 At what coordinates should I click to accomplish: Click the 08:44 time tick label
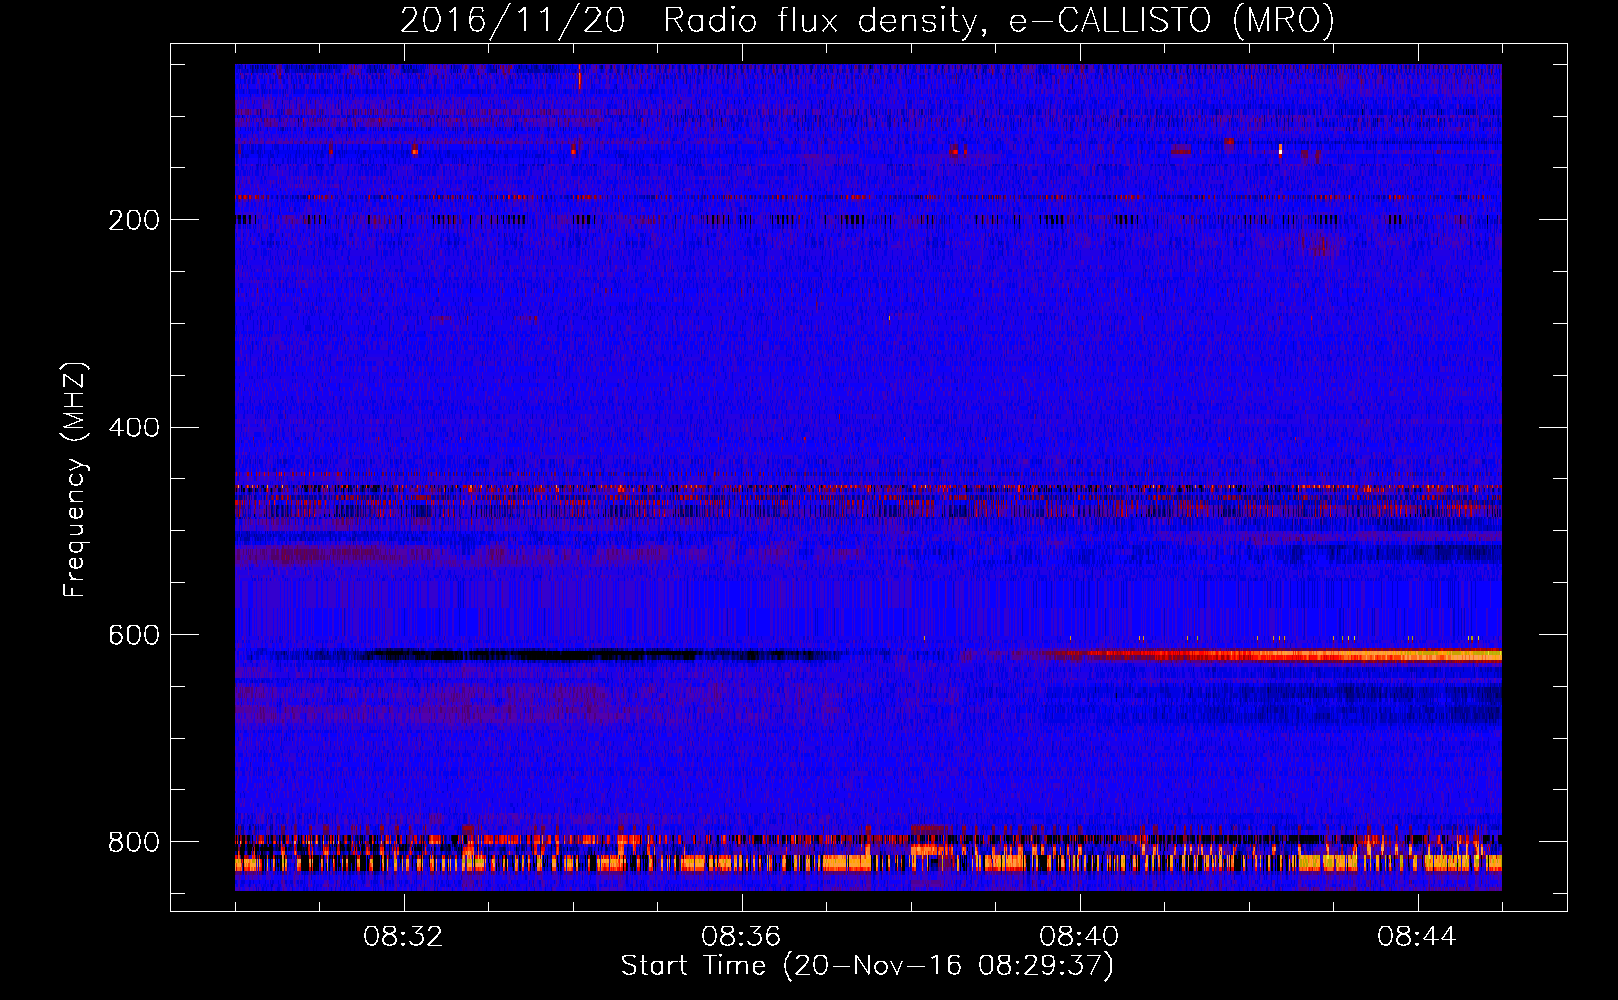point(1417,937)
